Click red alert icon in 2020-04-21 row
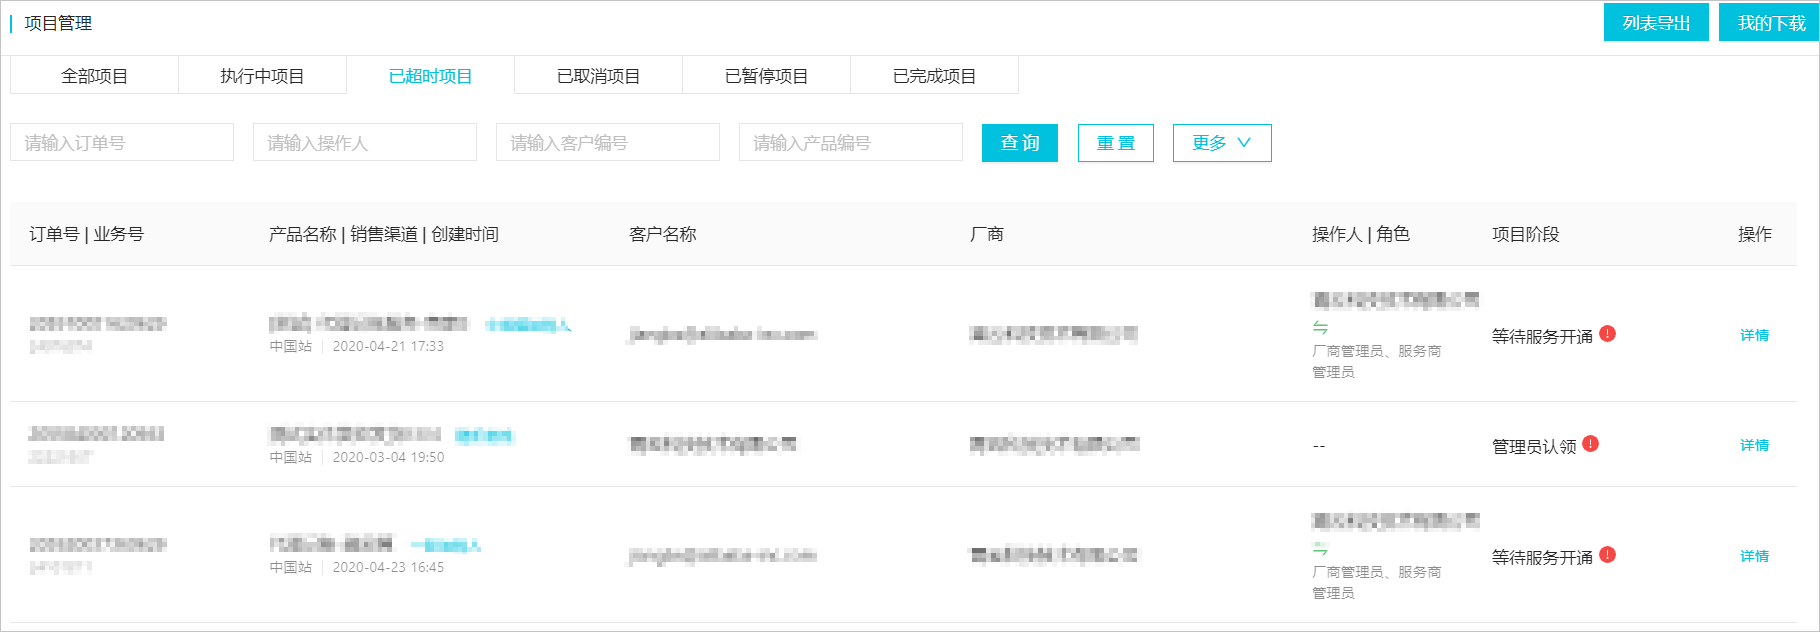 pos(1607,334)
